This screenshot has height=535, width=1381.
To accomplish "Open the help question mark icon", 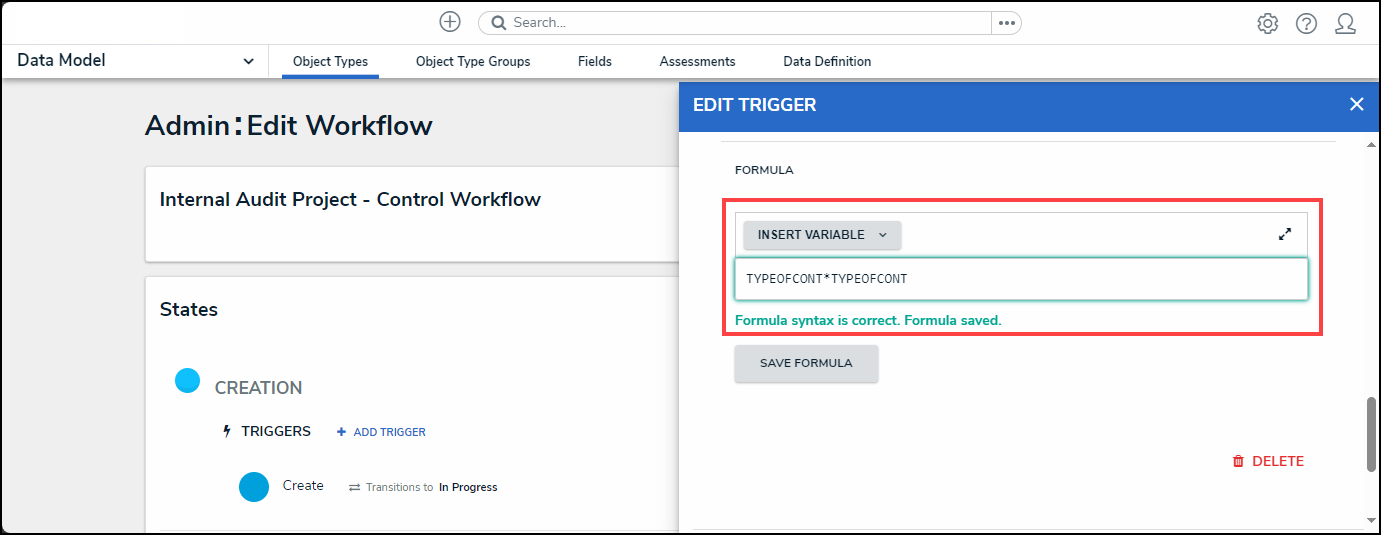I will [1306, 23].
